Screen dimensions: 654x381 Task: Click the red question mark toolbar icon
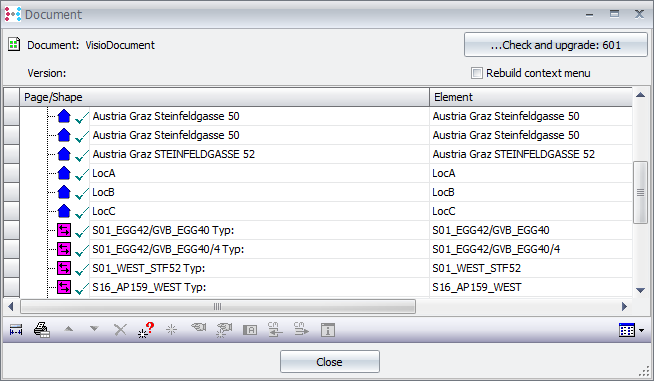tap(146, 330)
